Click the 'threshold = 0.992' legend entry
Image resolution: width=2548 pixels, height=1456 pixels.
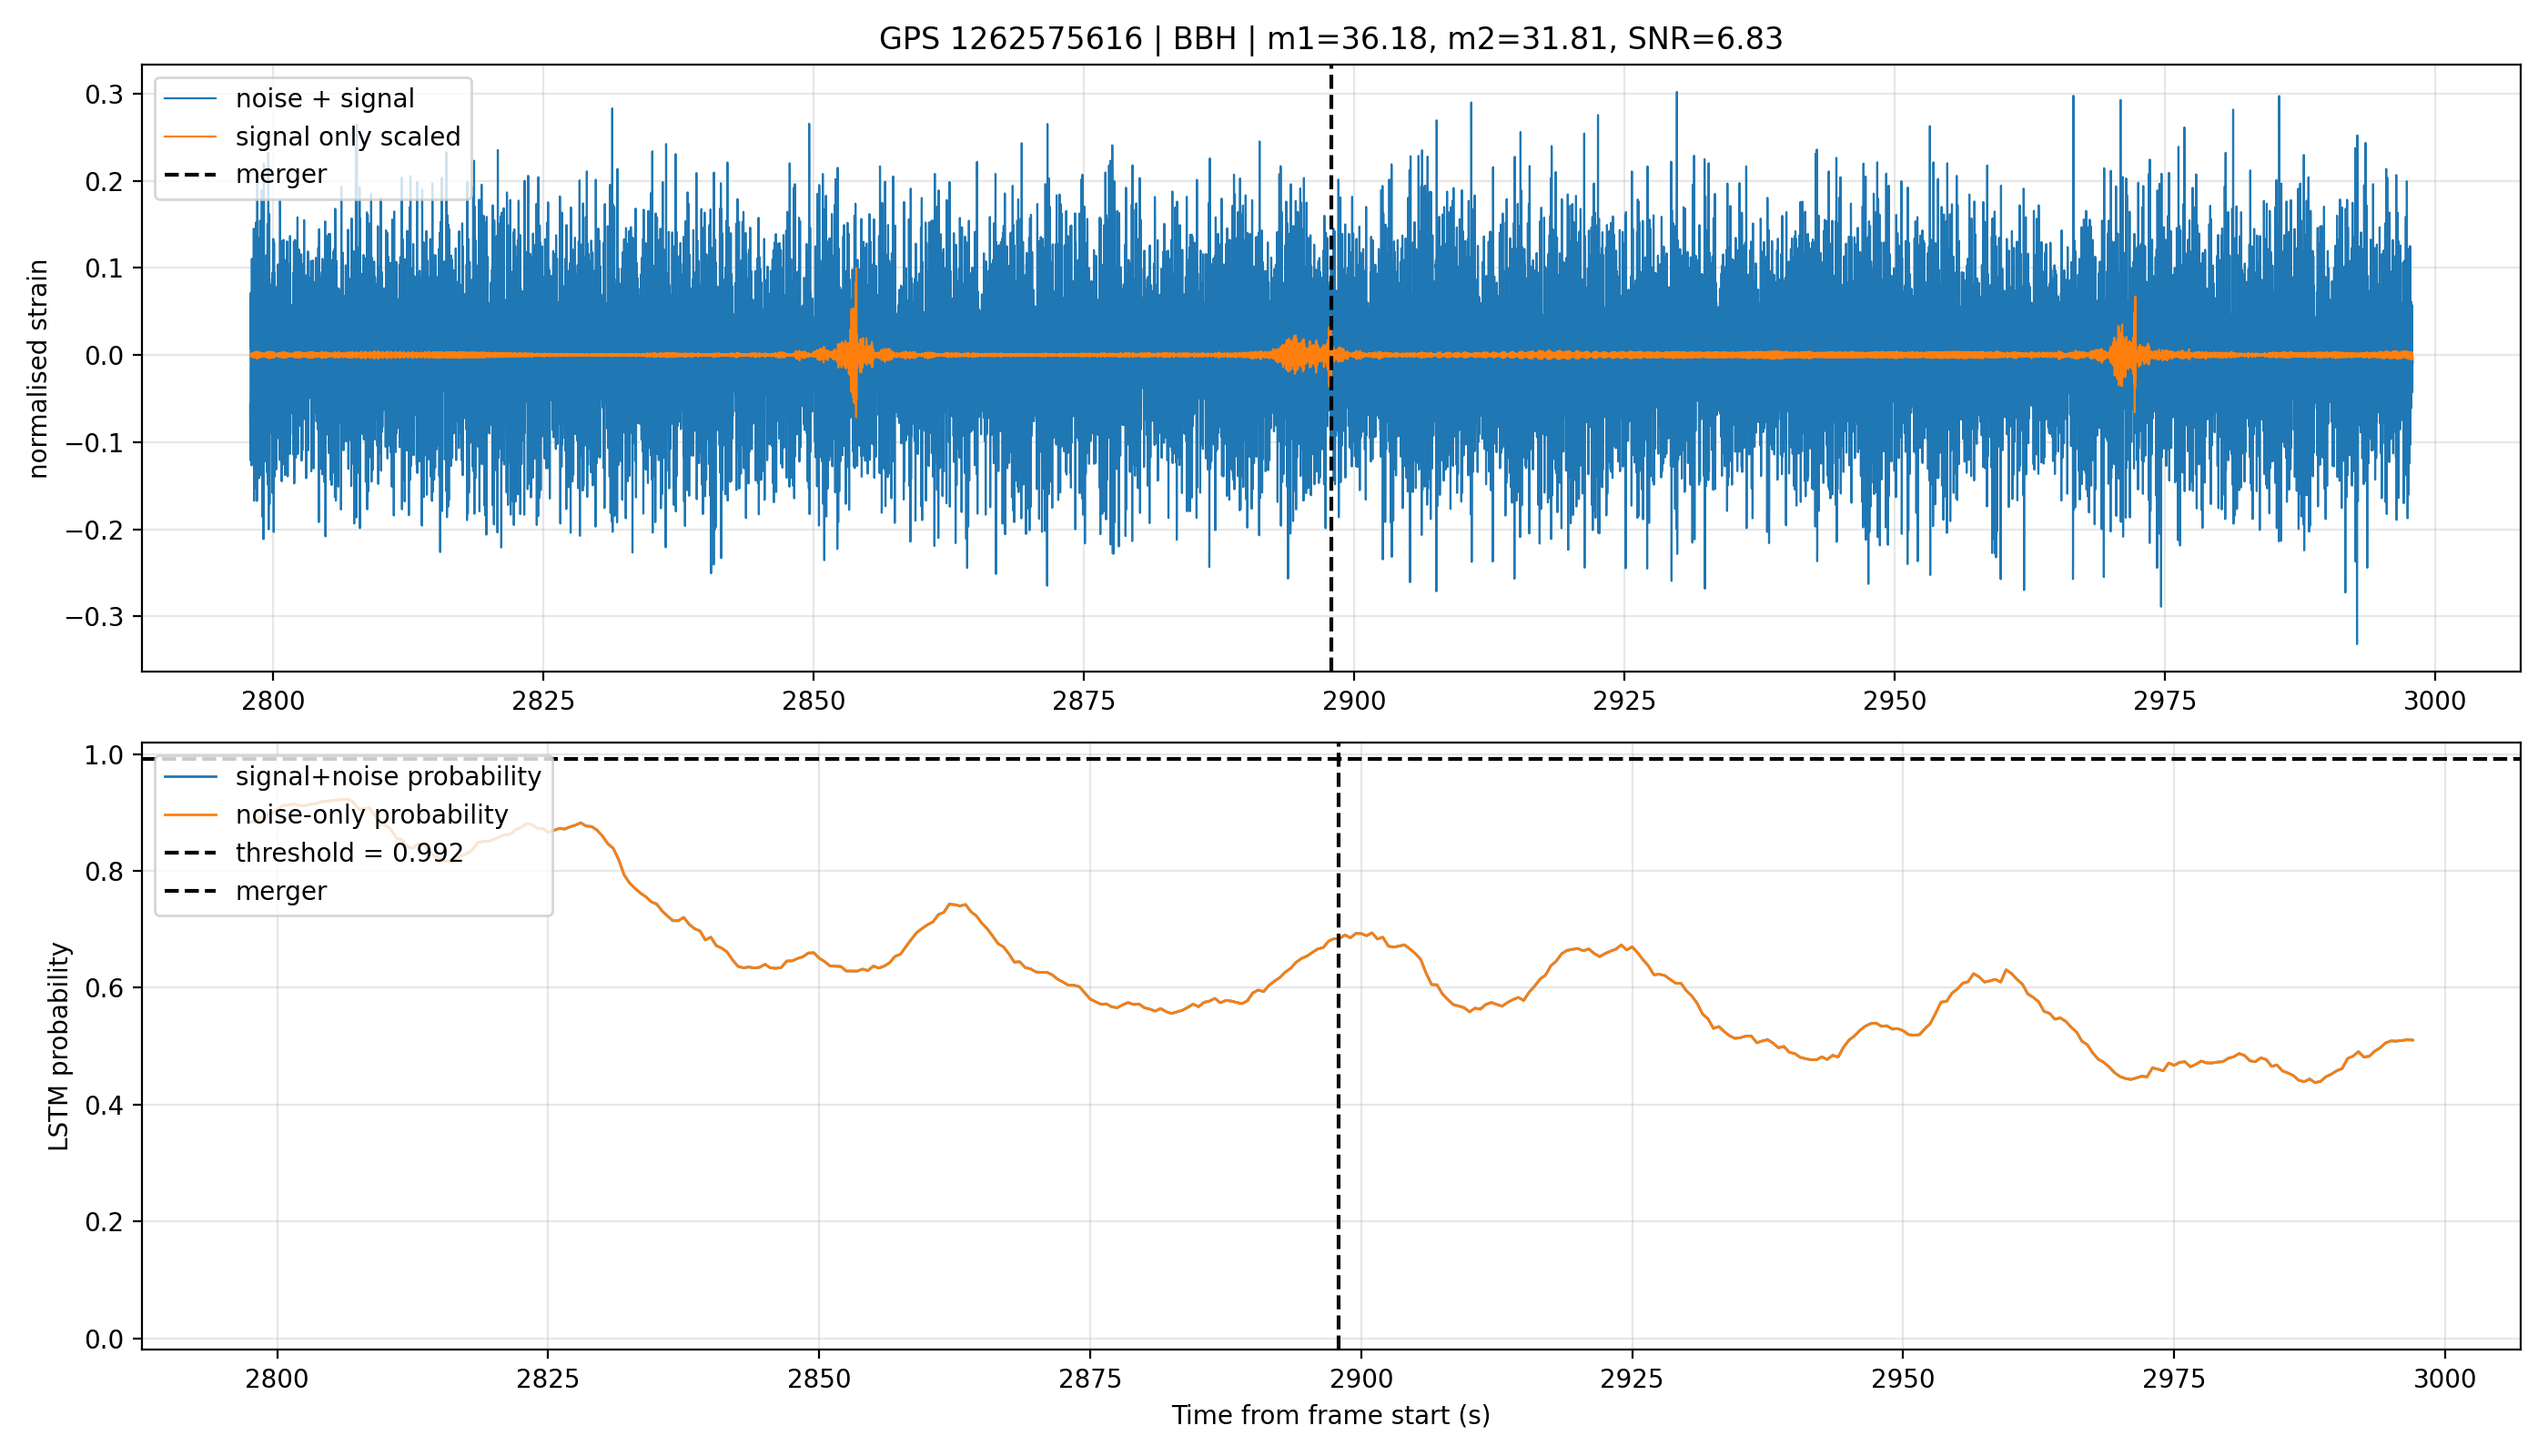pyautogui.click(x=314, y=853)
